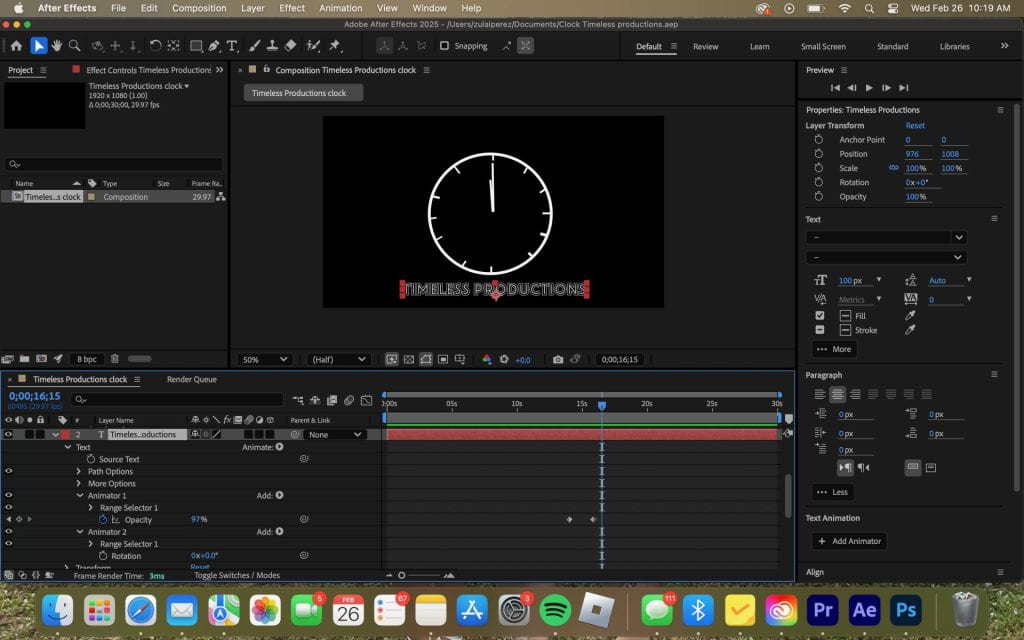Activate the Puppet Pin tool
Image resolution: width=1024 pixels, height=640 pixels.
(334, 46)
